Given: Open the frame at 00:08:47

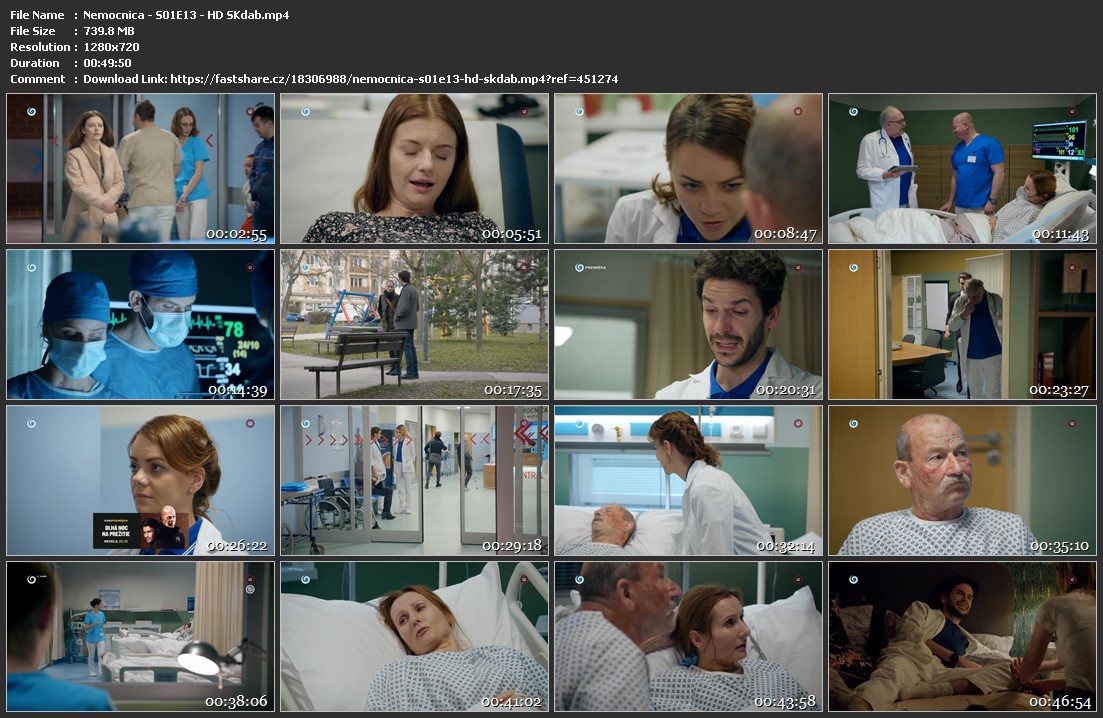Looking at the screenshot, I should [x=688, y=168].
